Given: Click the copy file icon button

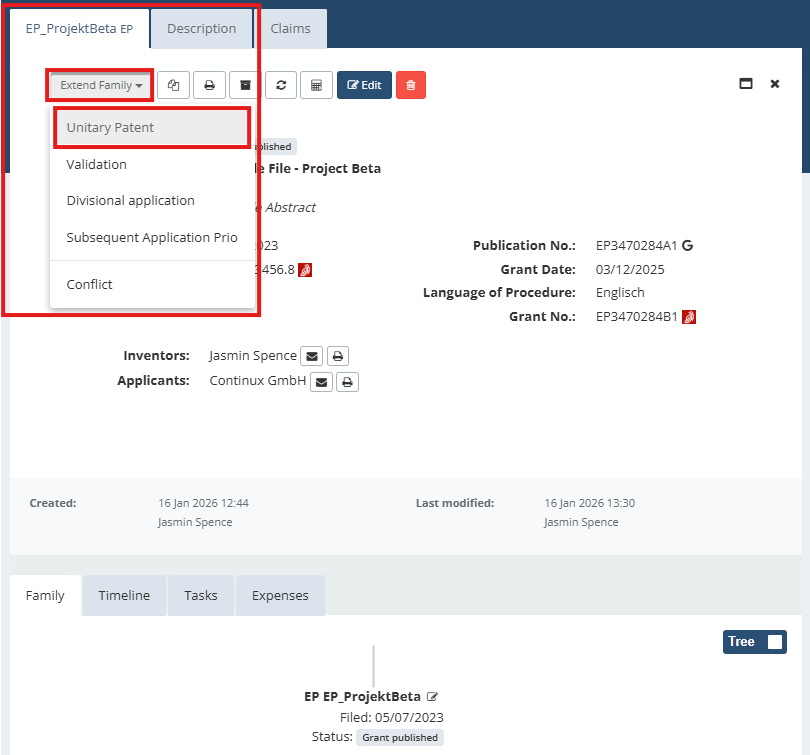Looking at the screenshot, I should pos(174,85).
